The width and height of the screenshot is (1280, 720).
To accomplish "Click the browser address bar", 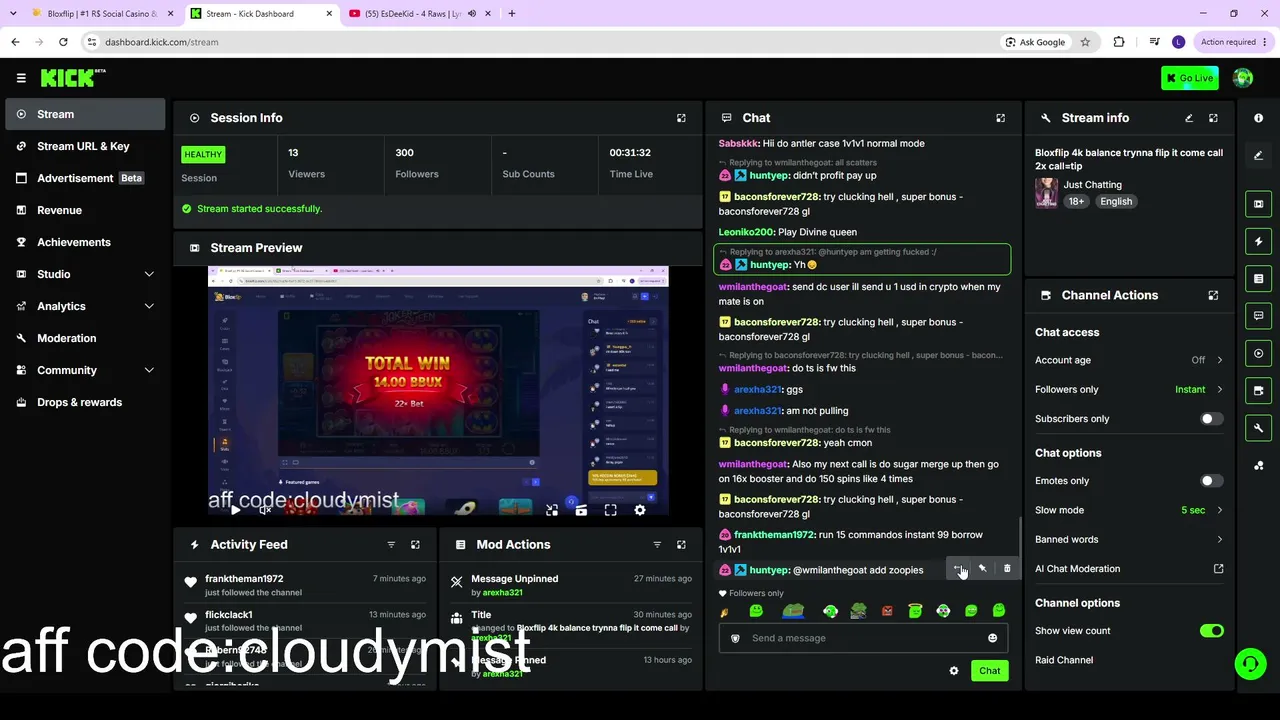I will click(540, 42).
